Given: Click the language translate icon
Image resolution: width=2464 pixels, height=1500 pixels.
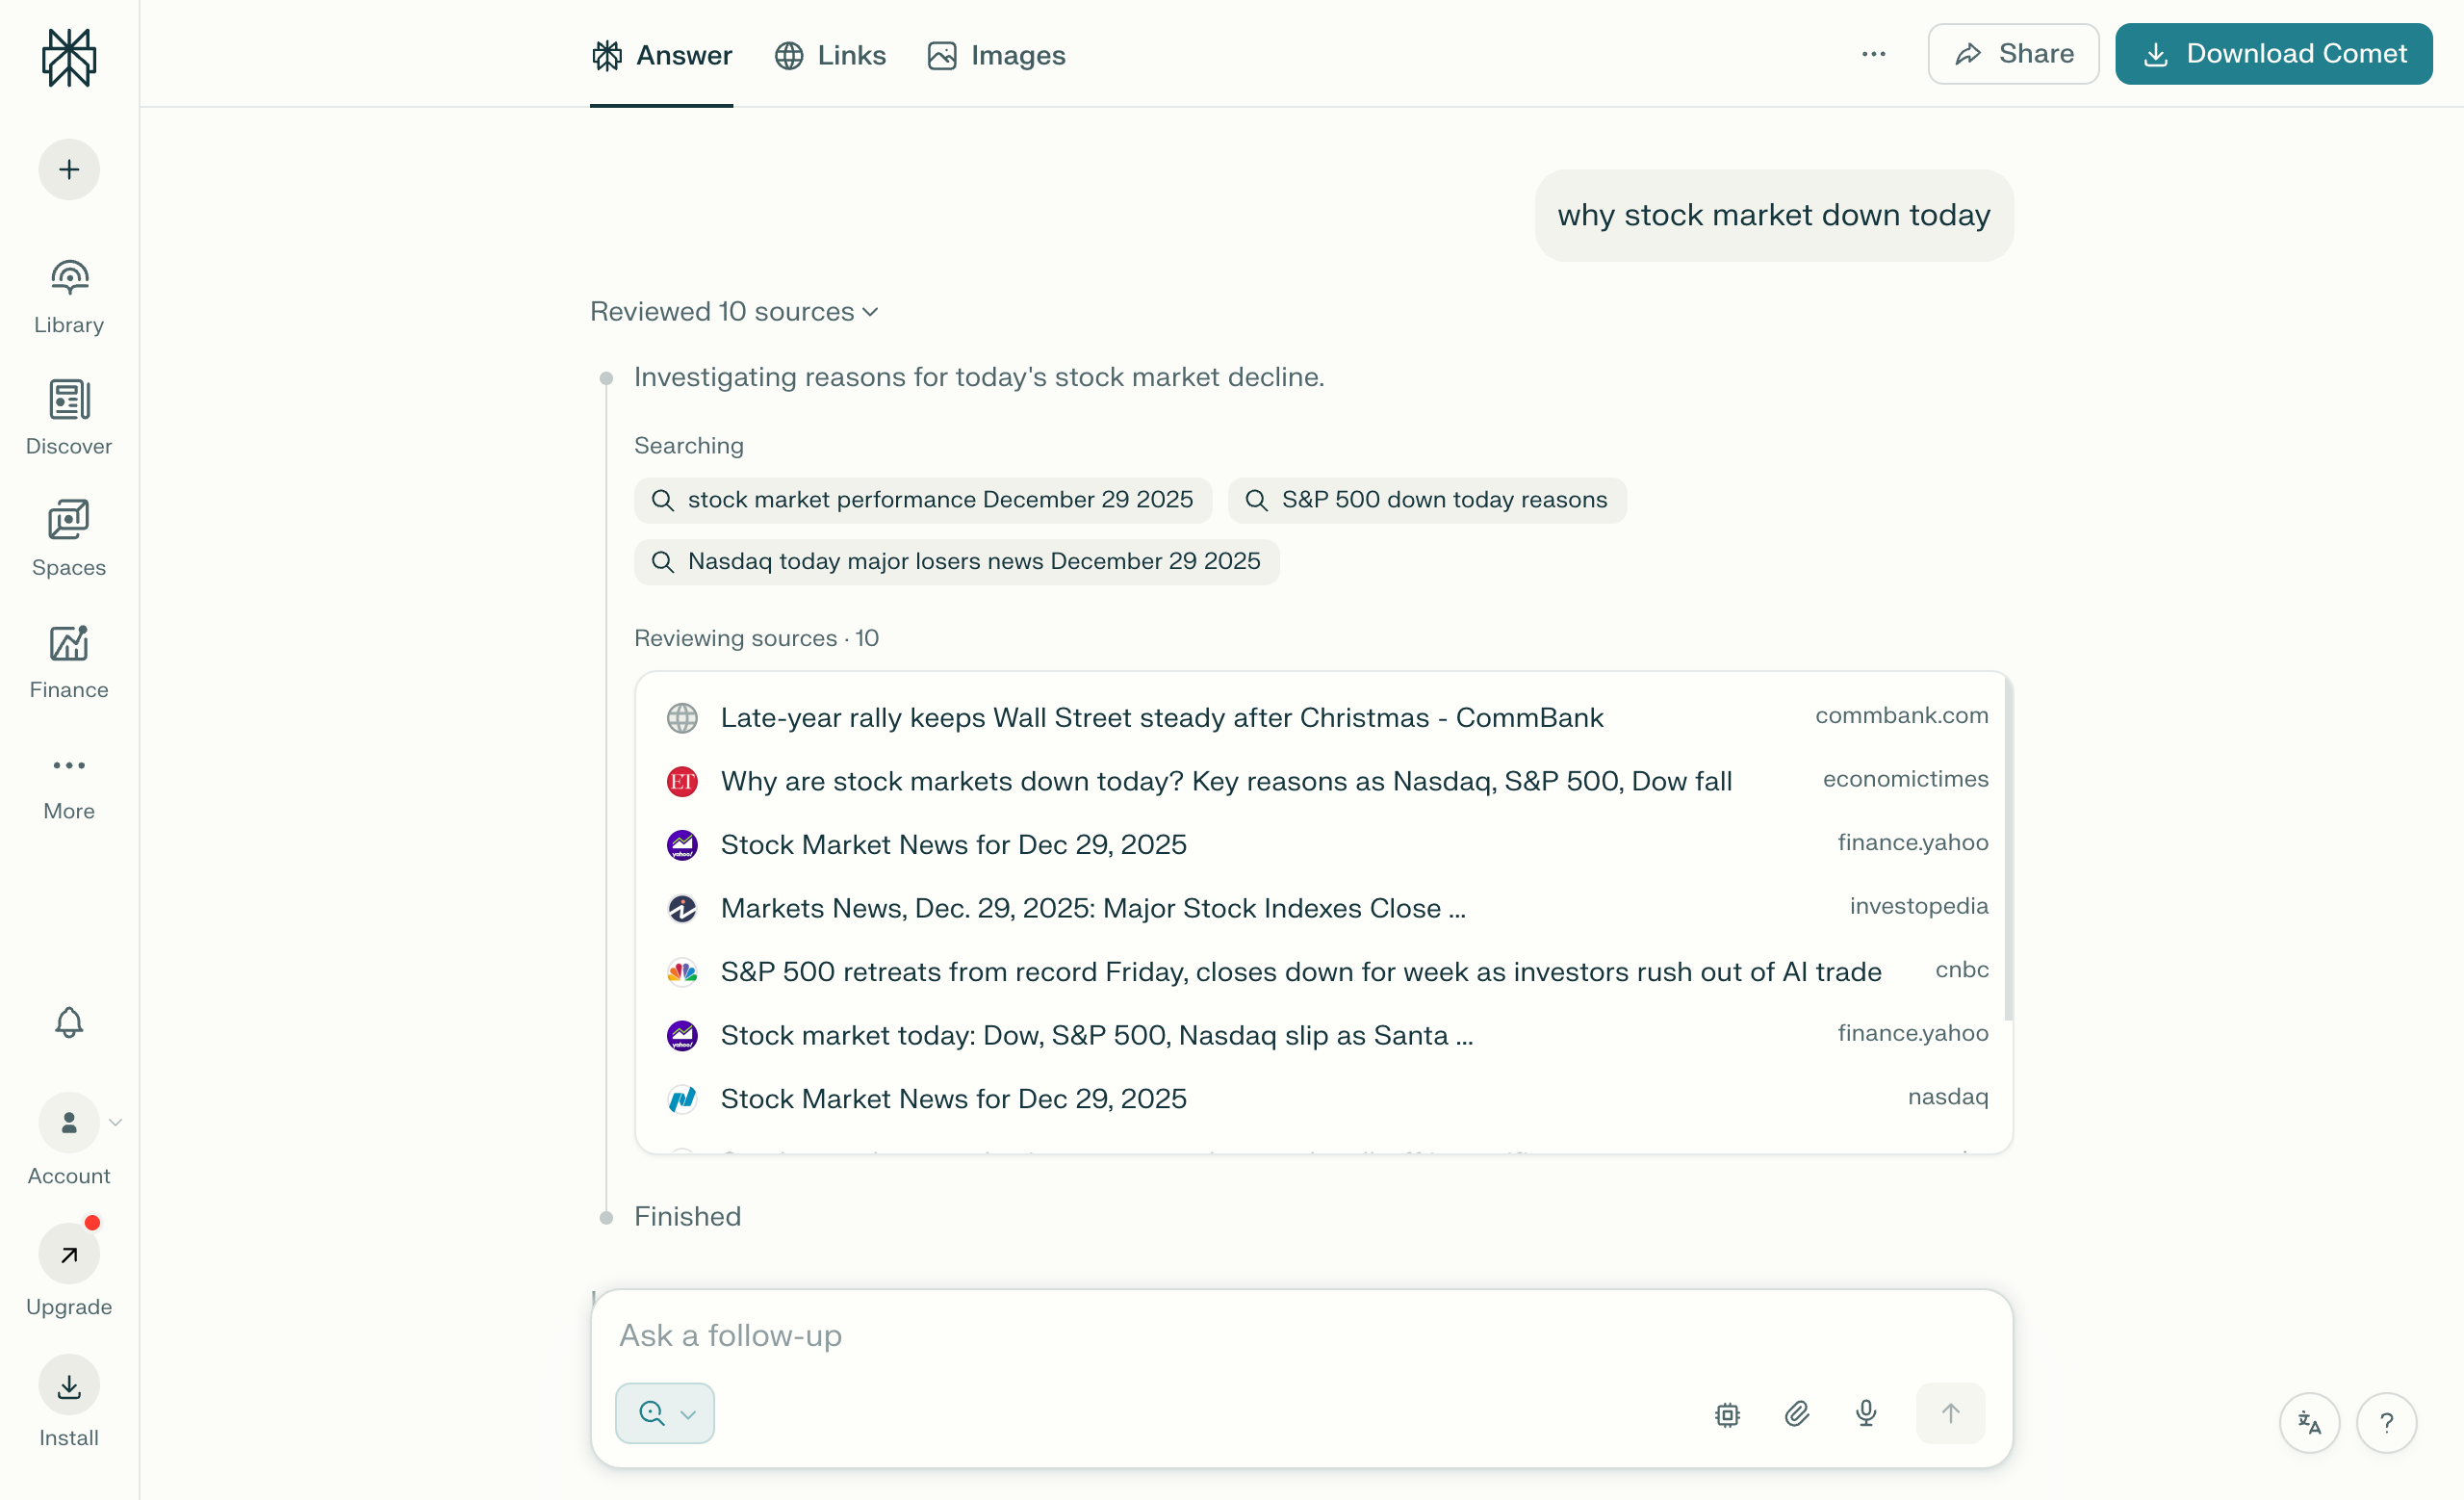Looking at the screenshot, I should tap(2309, 1422).
